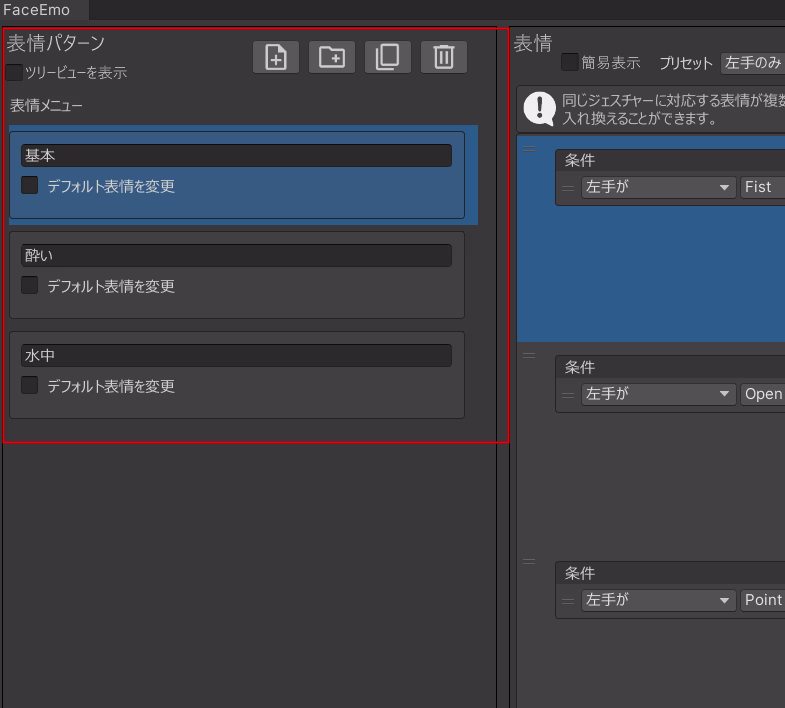Click the 表情パターン heading
This screenshot has width=785, height=708.
(x=56, y=43)
